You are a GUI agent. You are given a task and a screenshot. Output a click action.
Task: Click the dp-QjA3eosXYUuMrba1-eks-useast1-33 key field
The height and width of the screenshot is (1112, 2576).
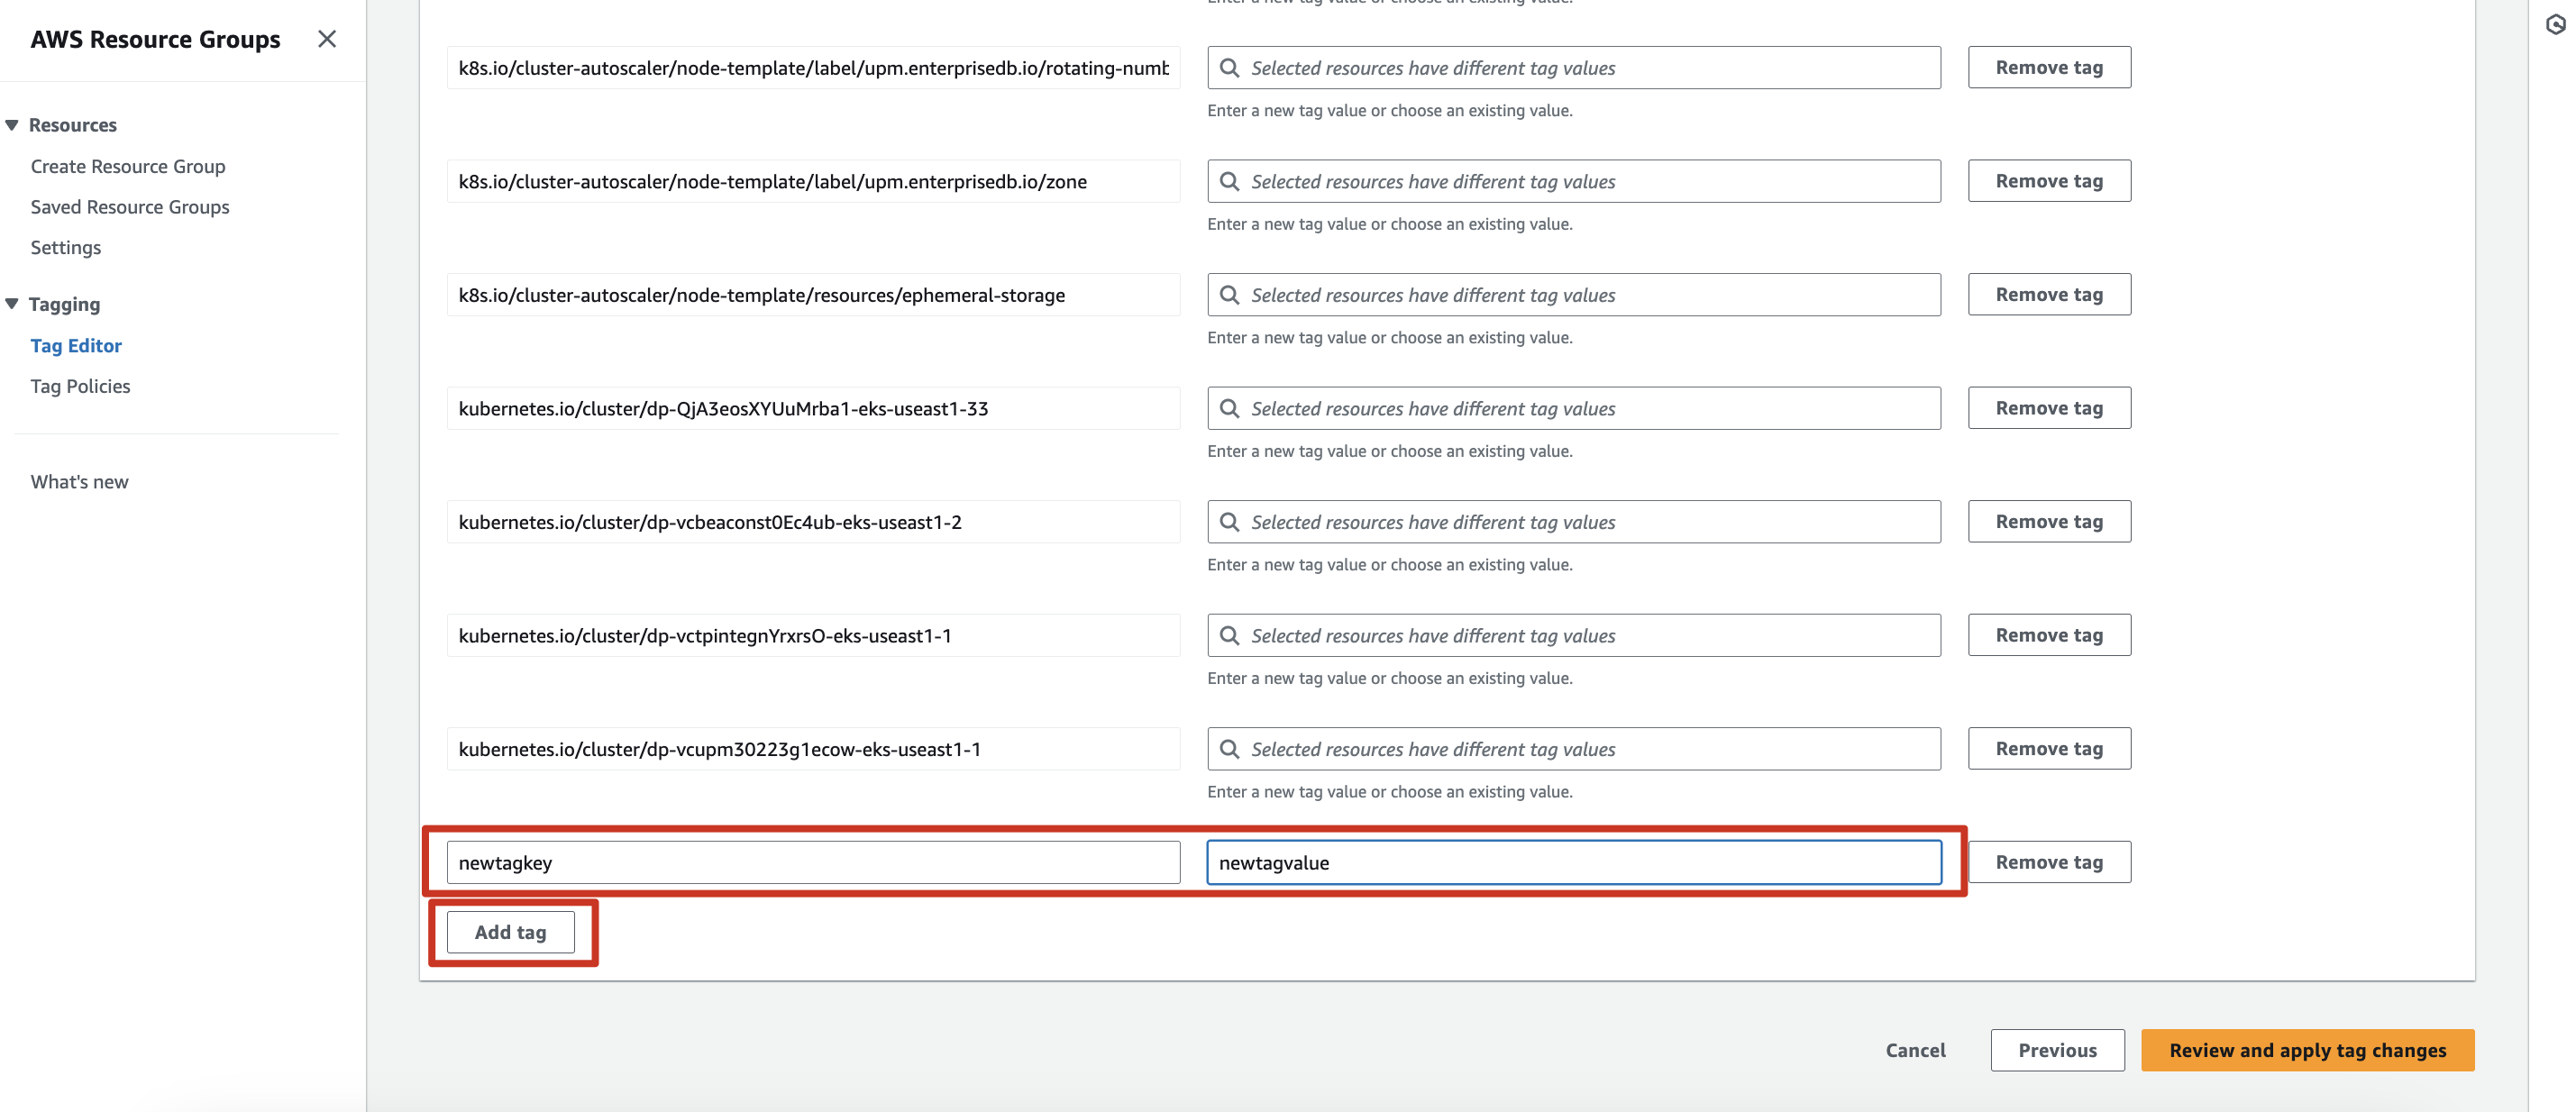point(813,408)
